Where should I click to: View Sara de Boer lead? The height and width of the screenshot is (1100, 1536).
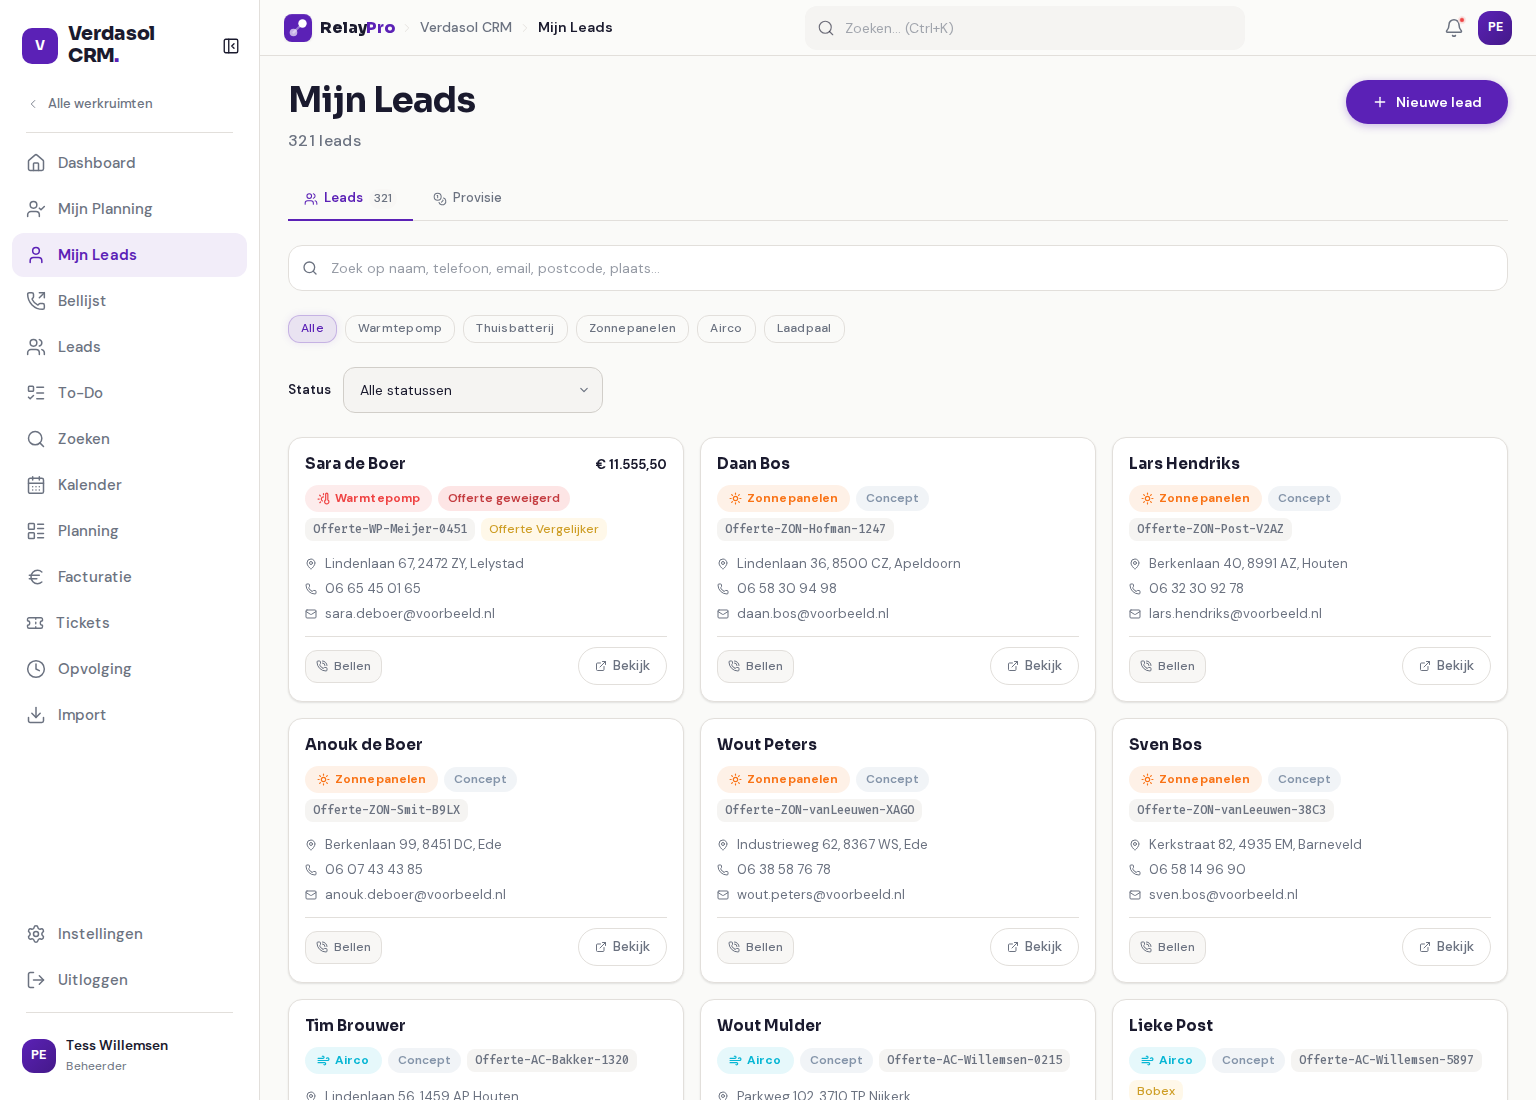click(622, 666)
